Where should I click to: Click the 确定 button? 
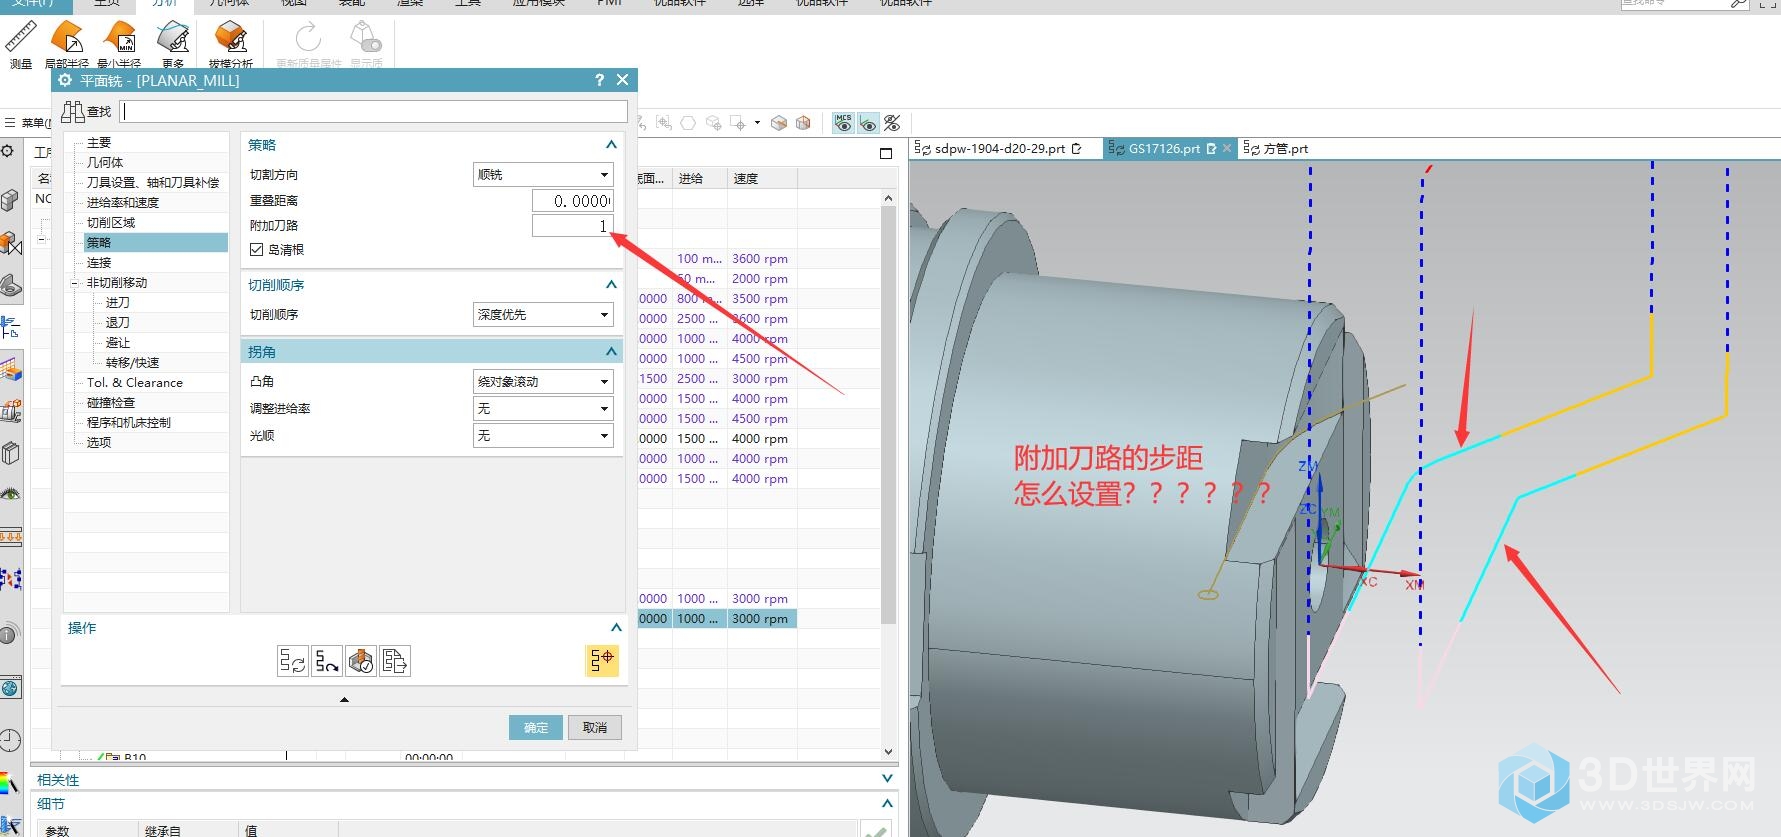click(x=536, y=727)
